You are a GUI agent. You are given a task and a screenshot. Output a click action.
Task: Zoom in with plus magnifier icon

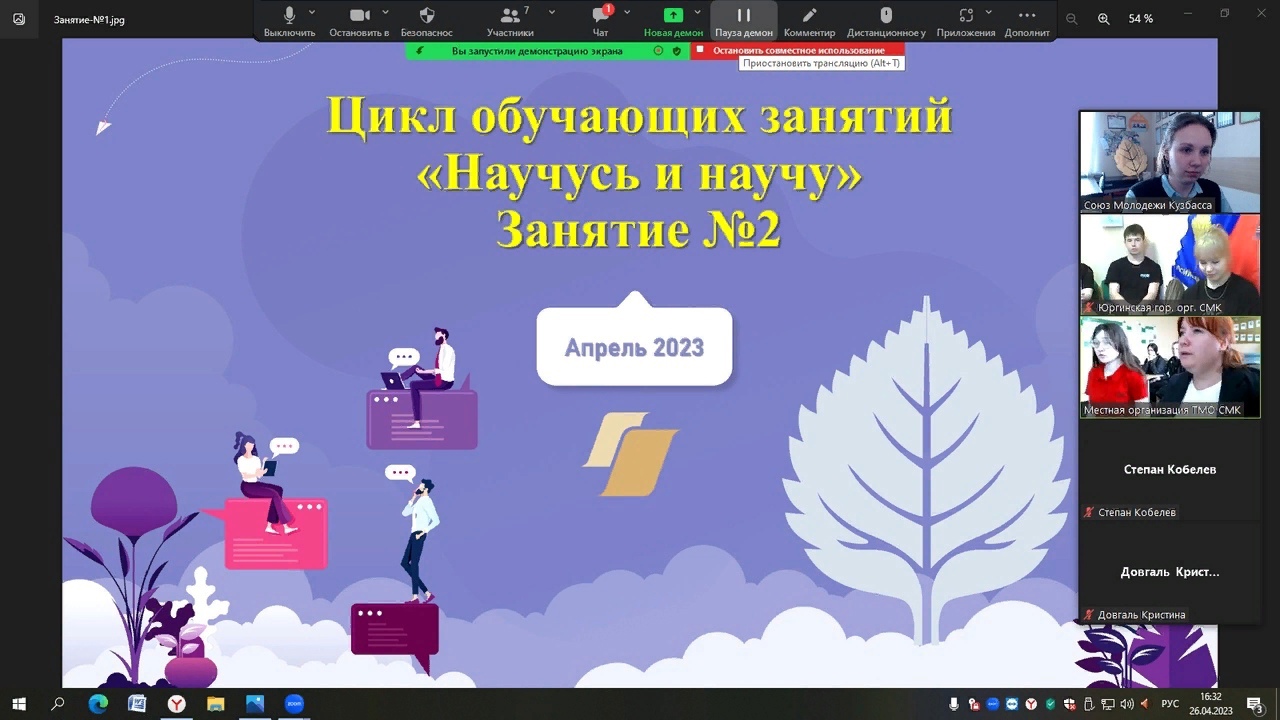click(x=1104, y=19)
